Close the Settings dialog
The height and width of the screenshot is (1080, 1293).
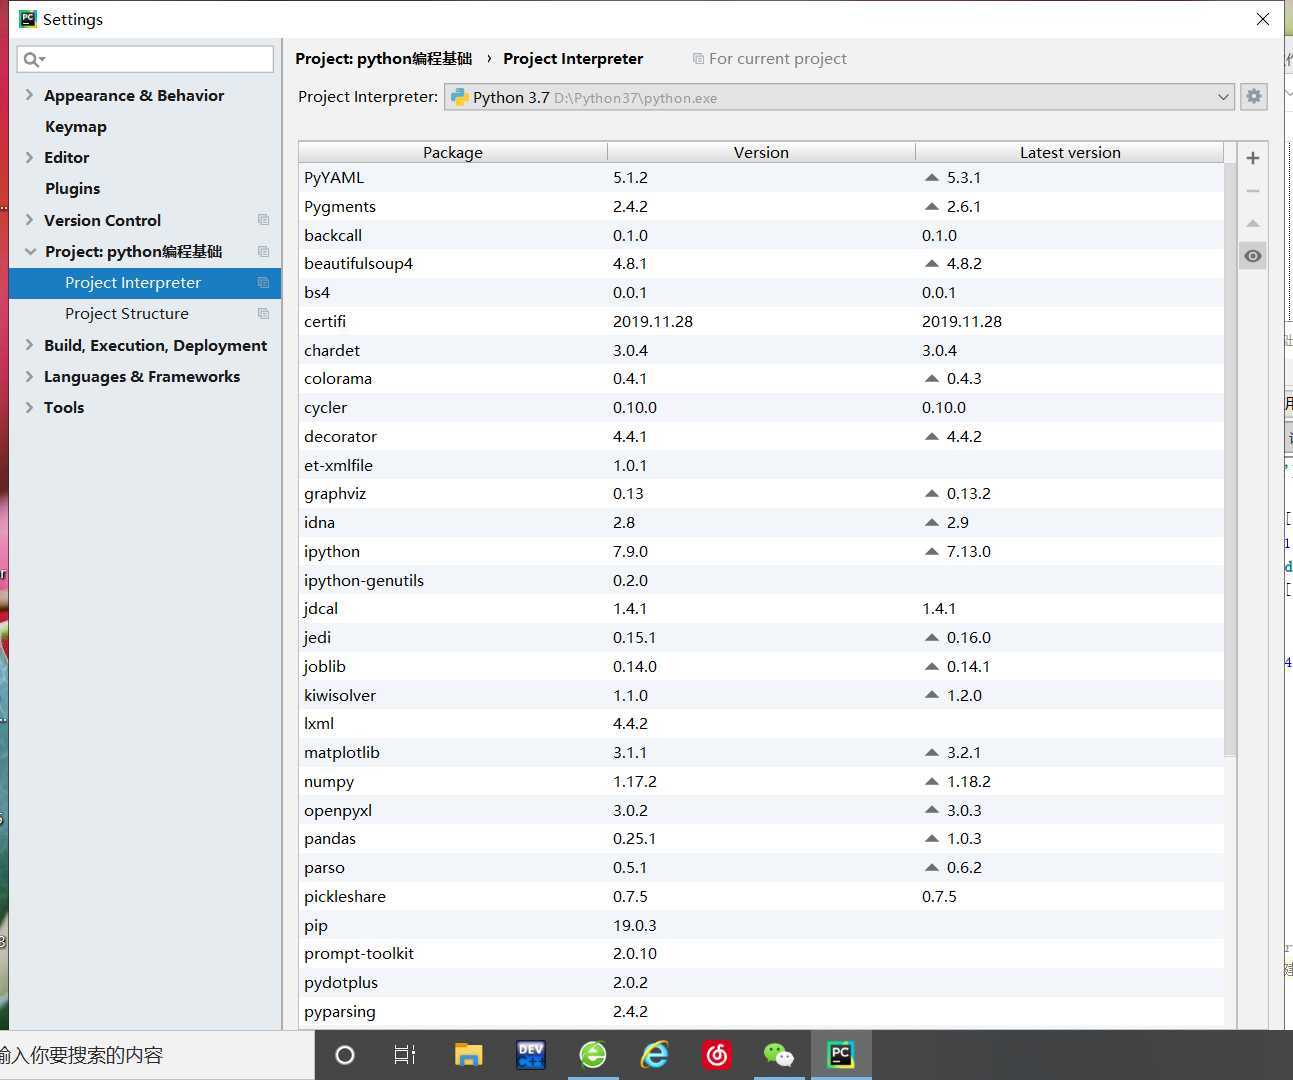(1263, 19)
